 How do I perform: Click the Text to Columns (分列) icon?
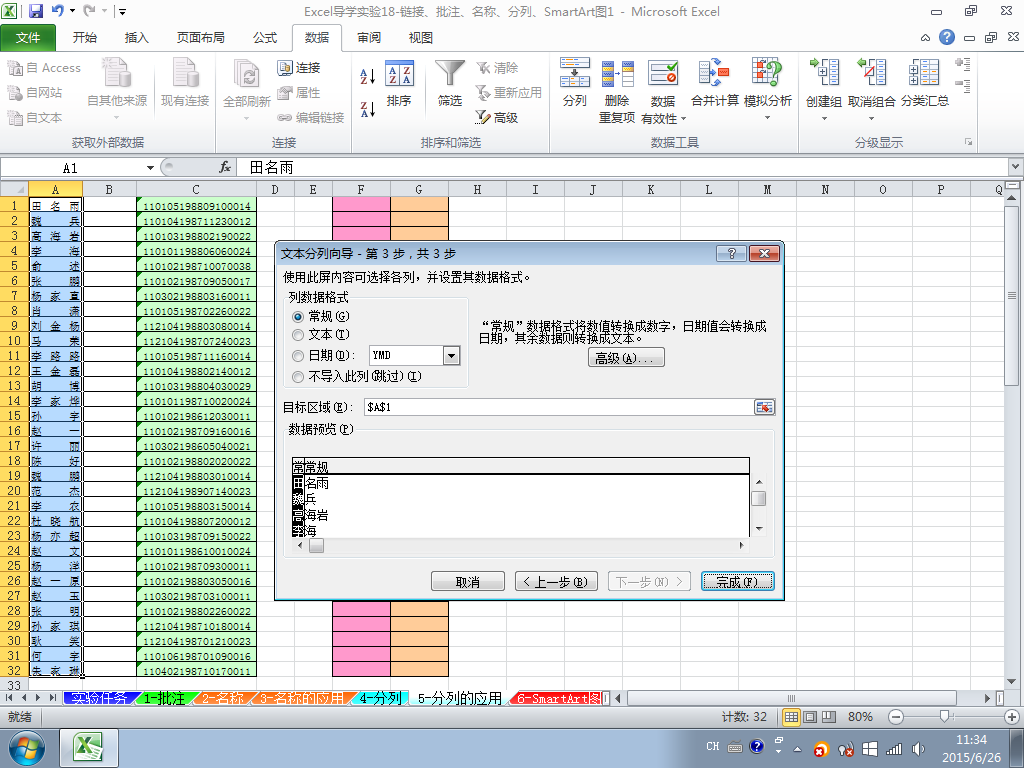click(575, 83)
